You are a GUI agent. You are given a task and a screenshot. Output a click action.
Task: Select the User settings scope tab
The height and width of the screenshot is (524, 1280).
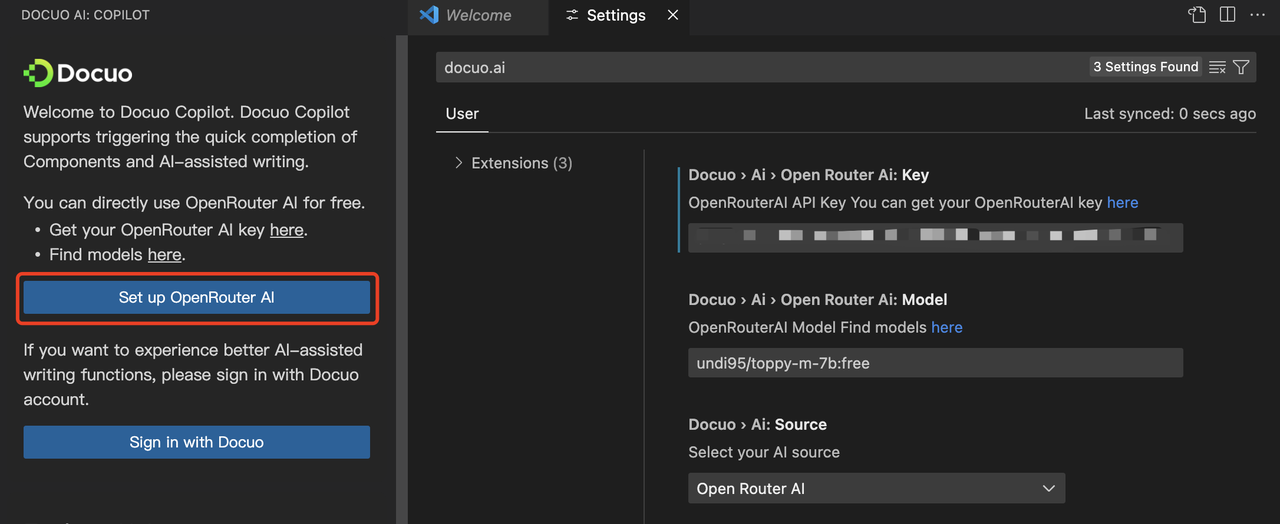click(x=462, y=114)
